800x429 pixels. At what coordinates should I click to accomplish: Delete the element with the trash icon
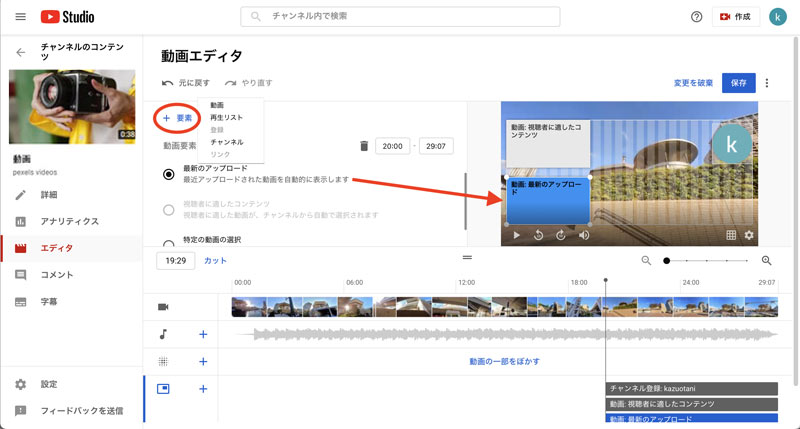click(x=364, y=146)
